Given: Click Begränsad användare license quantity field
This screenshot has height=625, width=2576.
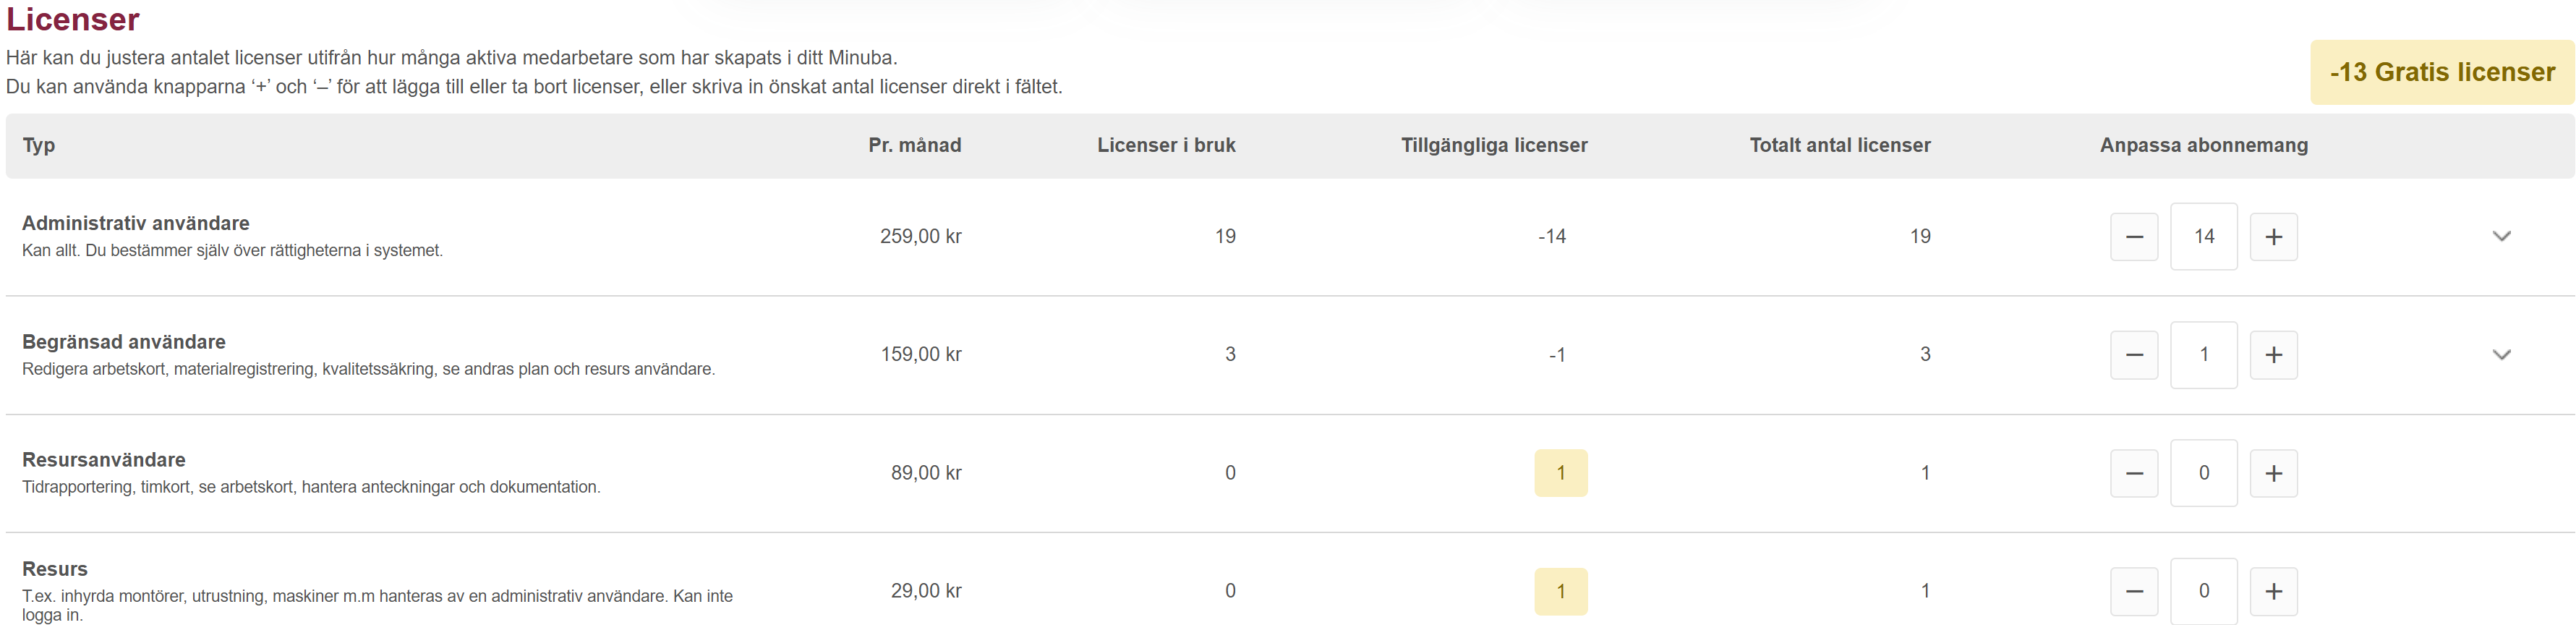Looking at the screenshot, I should tap(2203, 355).
